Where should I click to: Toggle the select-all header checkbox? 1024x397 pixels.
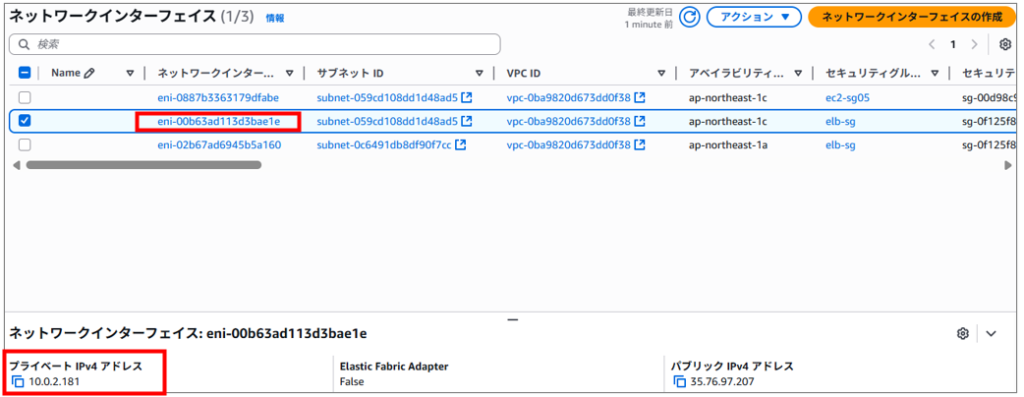24,73
